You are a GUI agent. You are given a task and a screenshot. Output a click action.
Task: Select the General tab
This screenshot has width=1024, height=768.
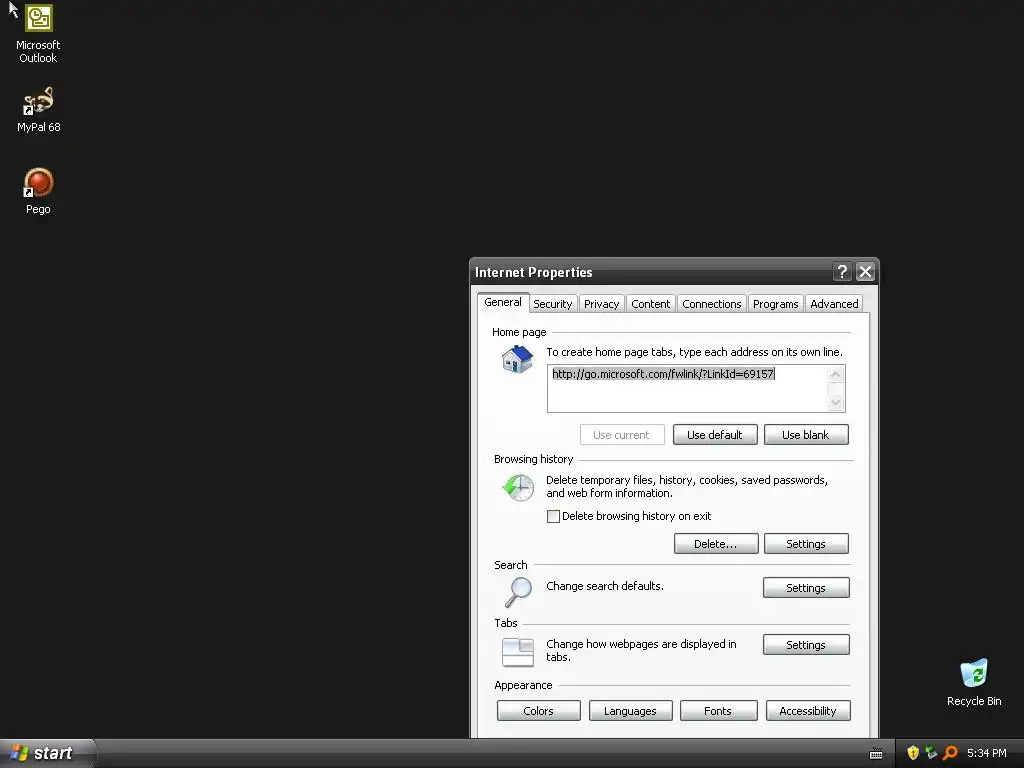503,302
